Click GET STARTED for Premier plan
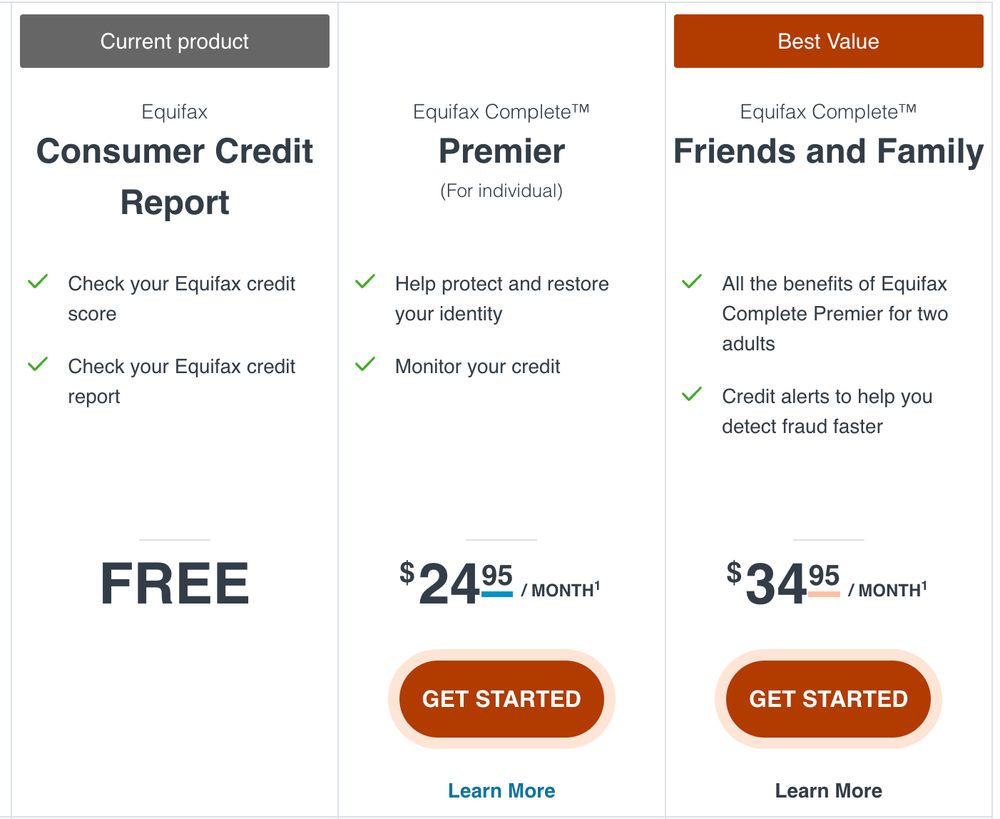The width and height of the screenshot is (1000, 819). (501, 699)
